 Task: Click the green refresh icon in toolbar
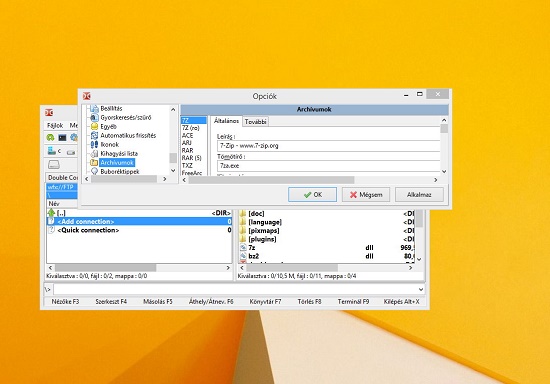(x=51, y=137)
